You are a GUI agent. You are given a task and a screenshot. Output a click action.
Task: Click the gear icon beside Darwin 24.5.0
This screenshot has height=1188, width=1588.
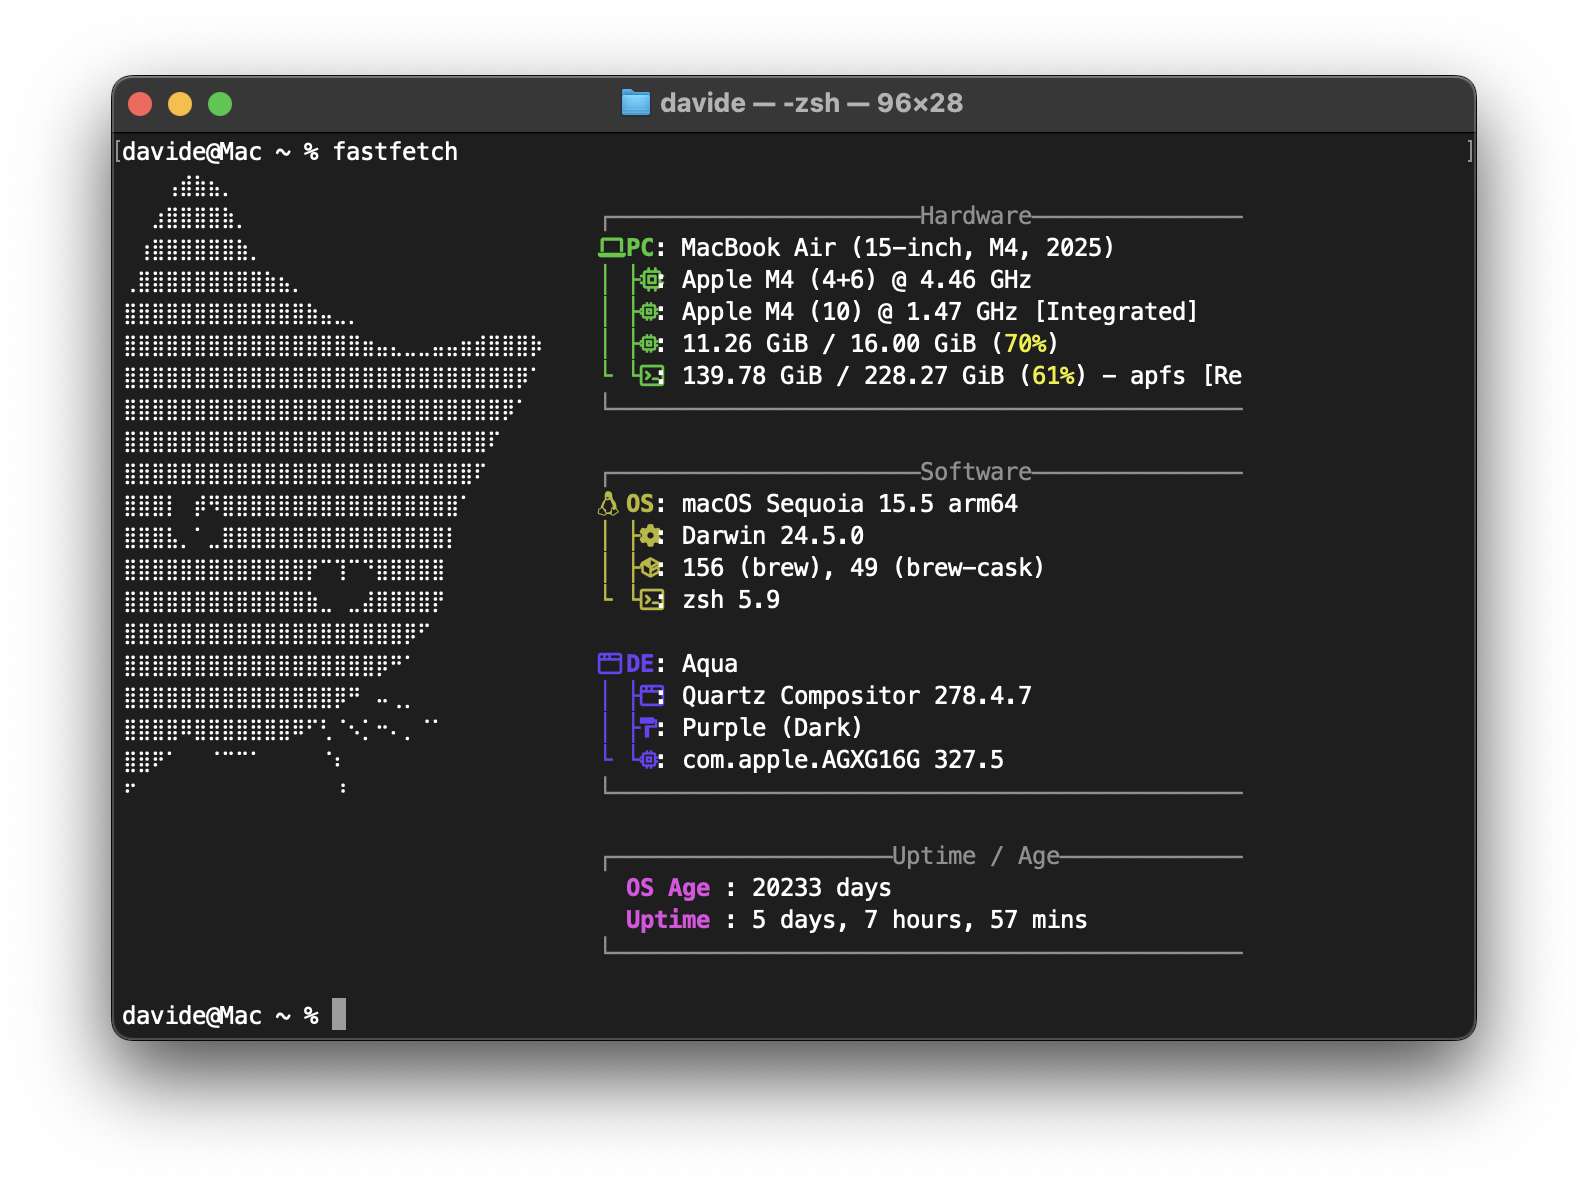click(x=651, y=535)
